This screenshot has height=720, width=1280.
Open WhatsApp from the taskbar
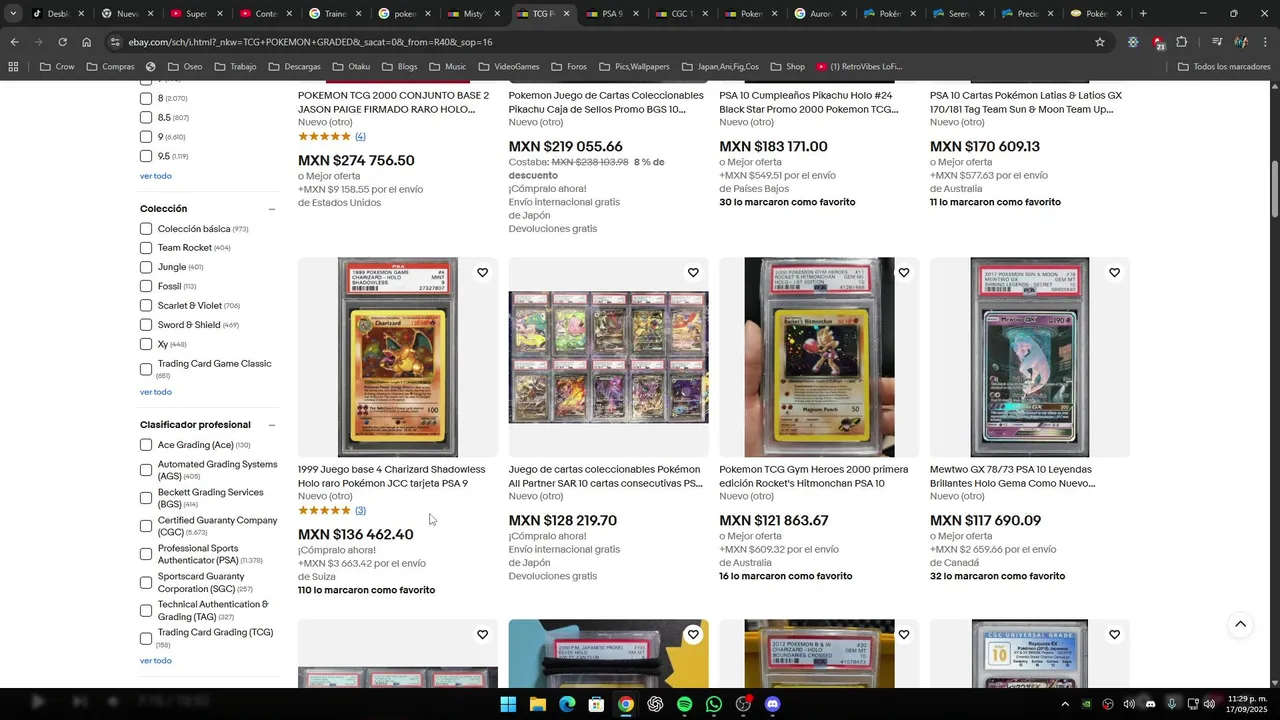(713, 704)
